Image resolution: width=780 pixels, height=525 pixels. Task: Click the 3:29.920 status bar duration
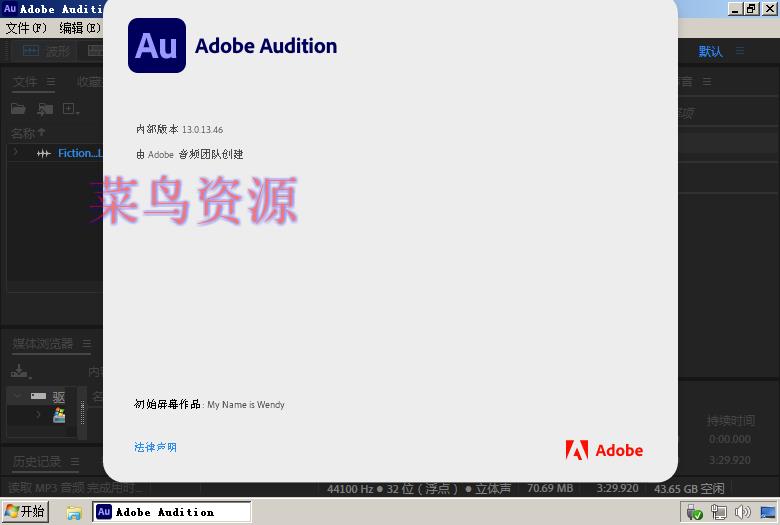coord(617,488)
